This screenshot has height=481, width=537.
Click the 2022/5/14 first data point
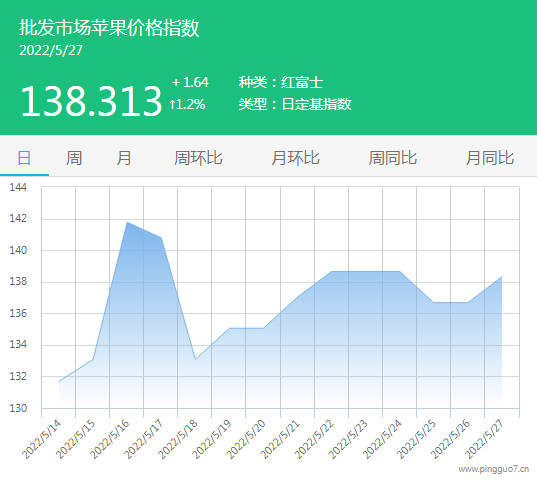point(59,381)
